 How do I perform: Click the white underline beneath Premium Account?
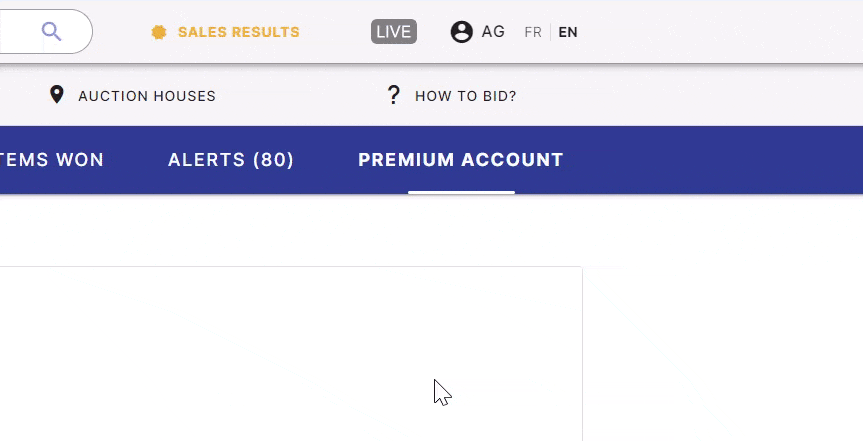pyautogui.click(x=461, y=192)
